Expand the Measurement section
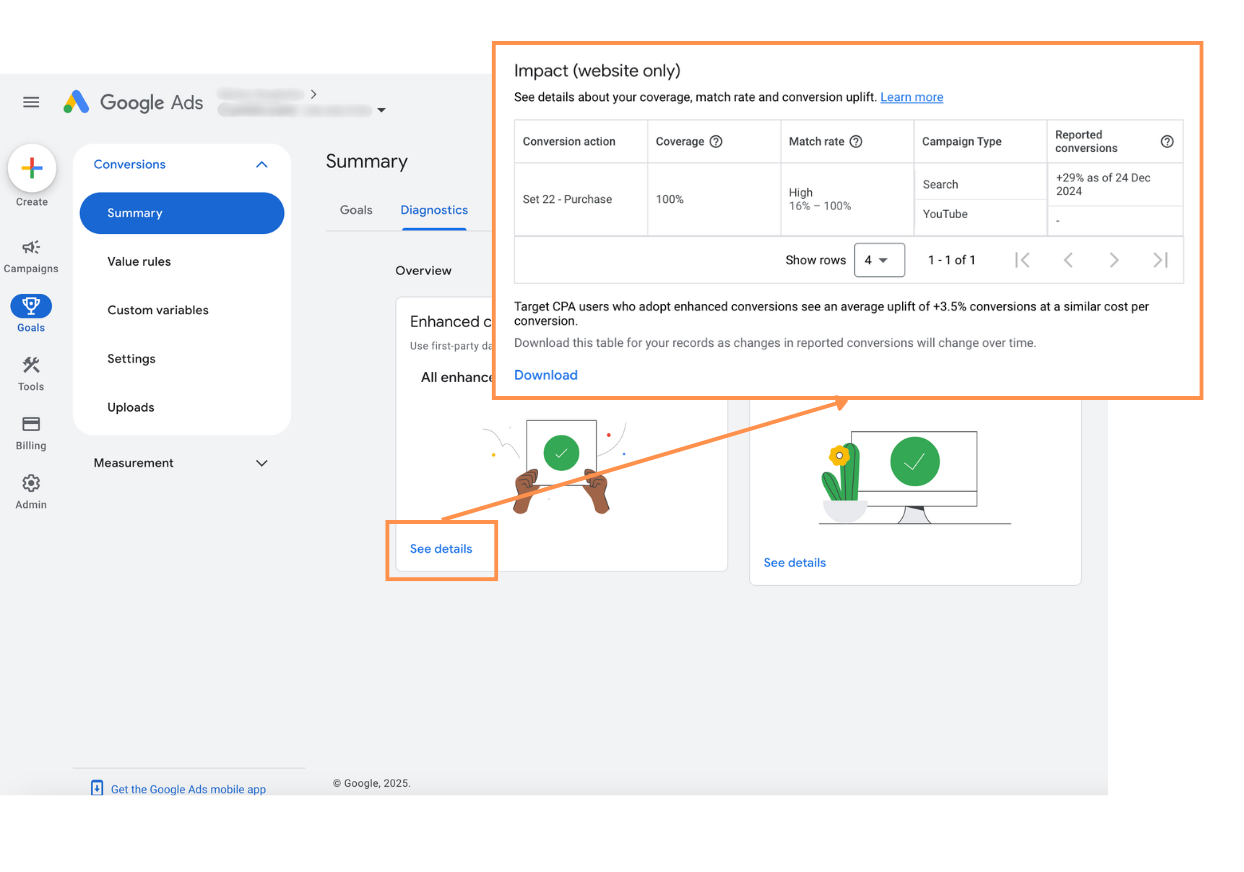The image size is (1244, 872). point(262,463)
